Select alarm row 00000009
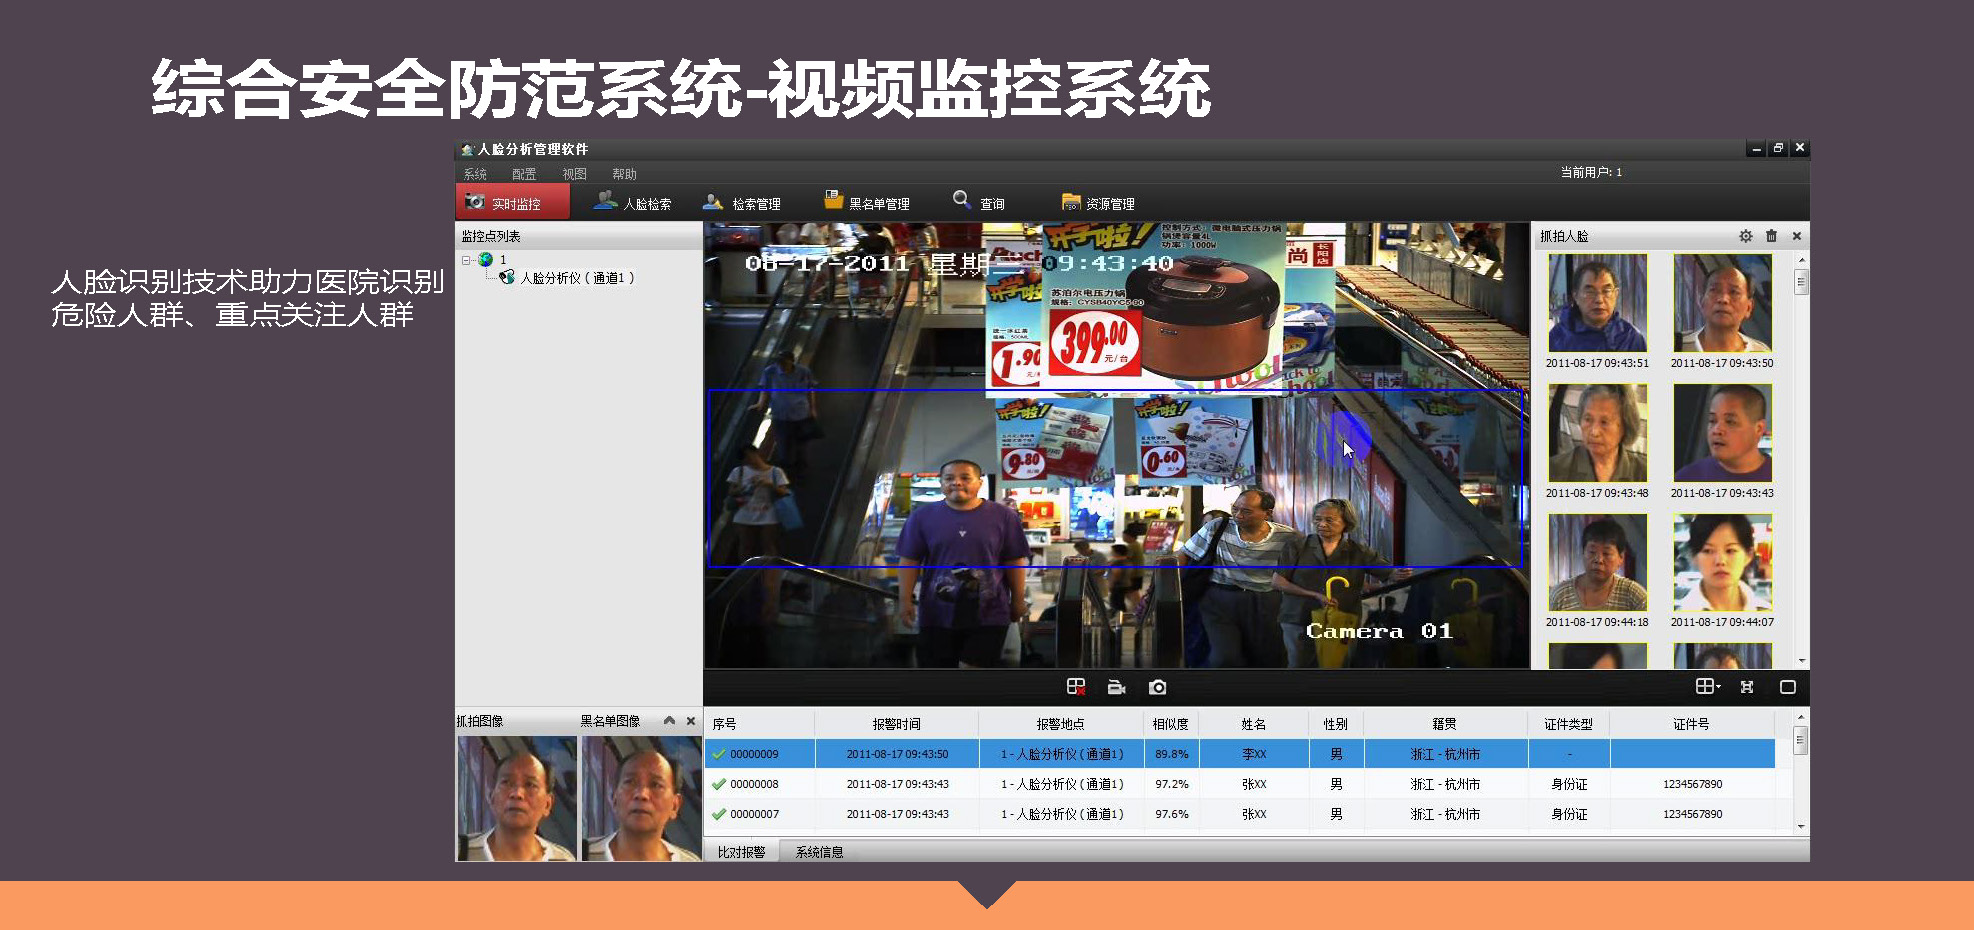Viewport: 1974px width, 930px height. [x=1240, y=754]
